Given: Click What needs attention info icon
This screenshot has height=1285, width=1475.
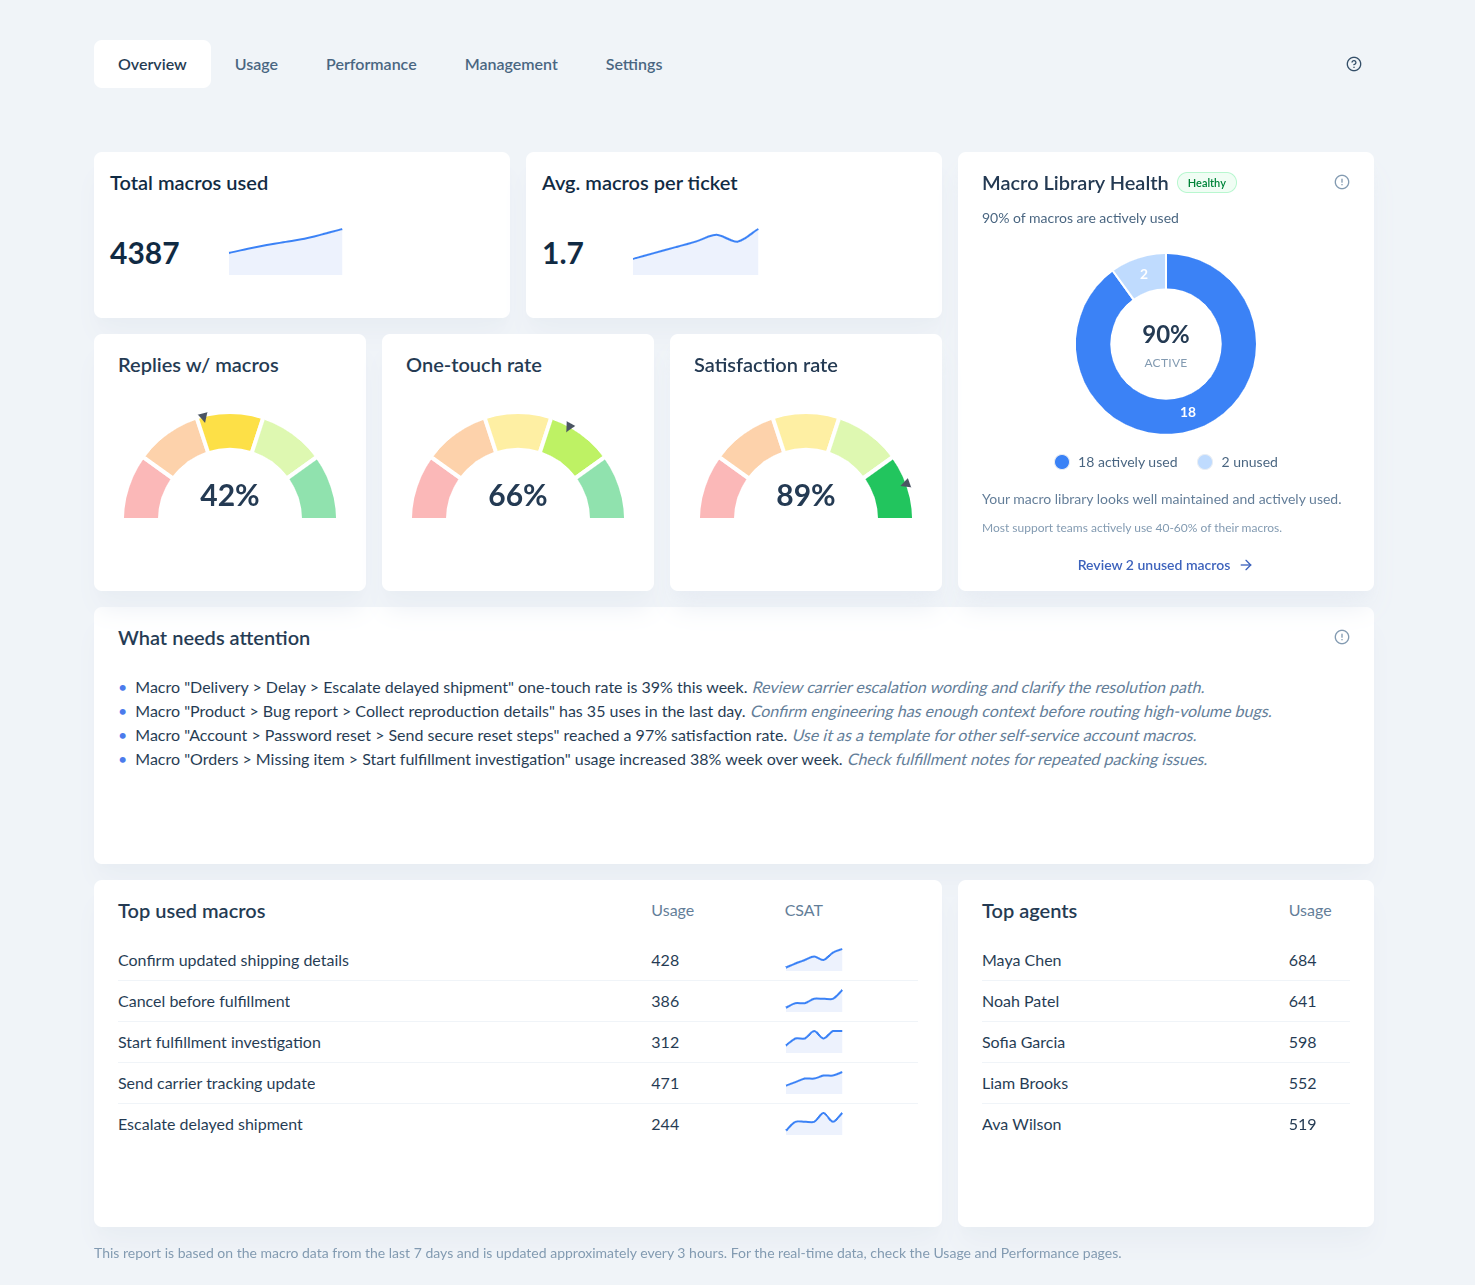Looking at the screenshot, I should 1342,637.
